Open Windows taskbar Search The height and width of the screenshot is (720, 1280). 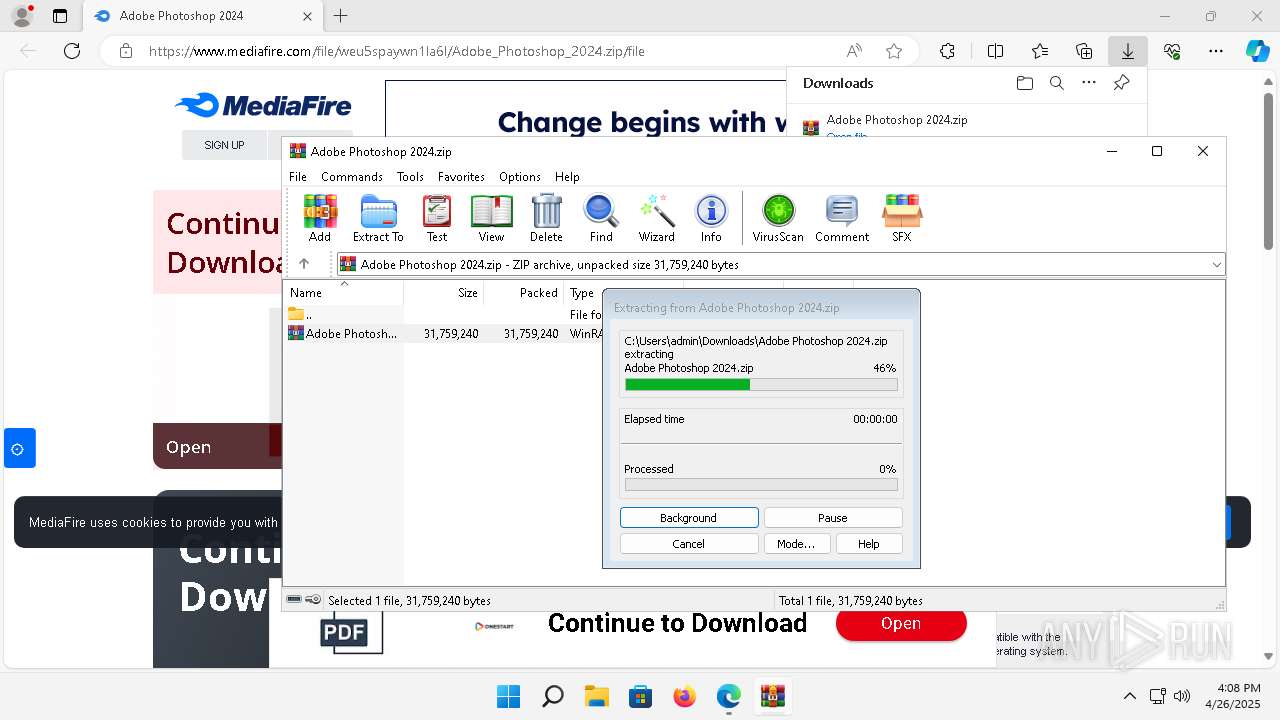pyautogui.click(x=553, y=696)
